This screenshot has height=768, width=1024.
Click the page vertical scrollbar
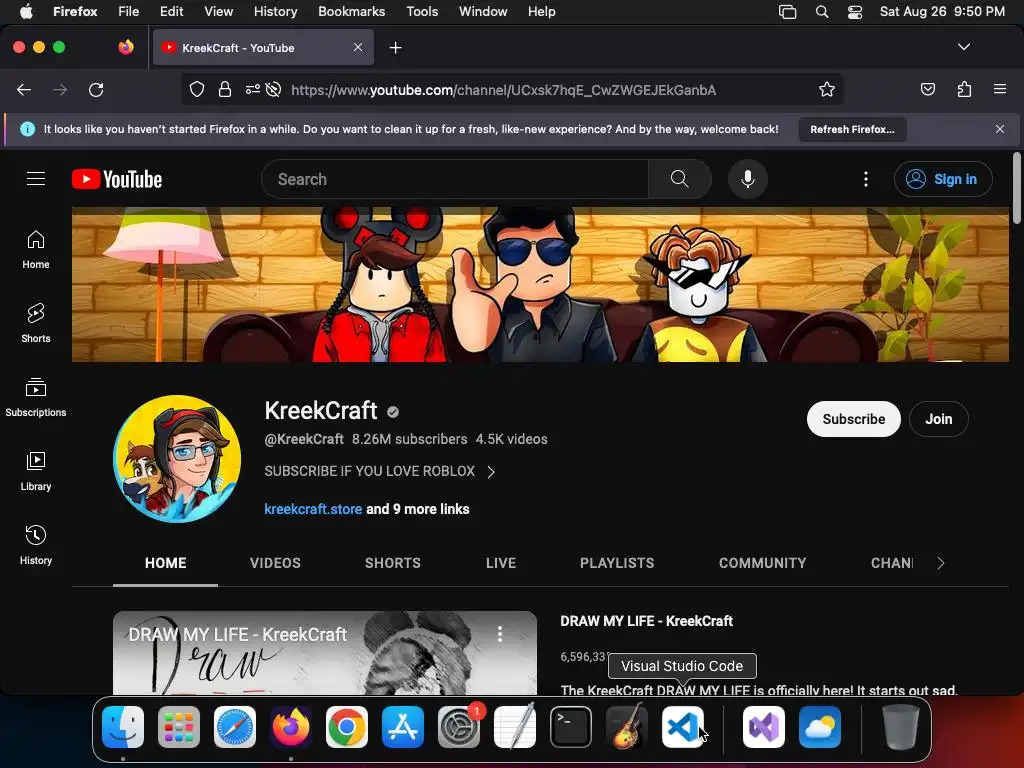[1016, 188]
